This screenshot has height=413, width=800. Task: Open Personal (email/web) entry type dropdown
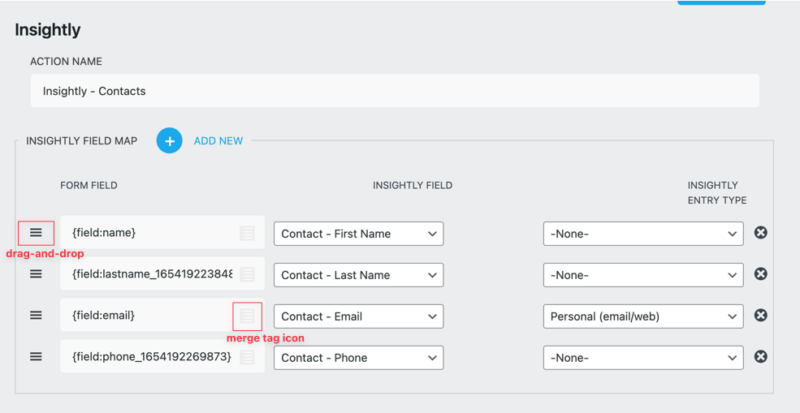tap(643, 316)
